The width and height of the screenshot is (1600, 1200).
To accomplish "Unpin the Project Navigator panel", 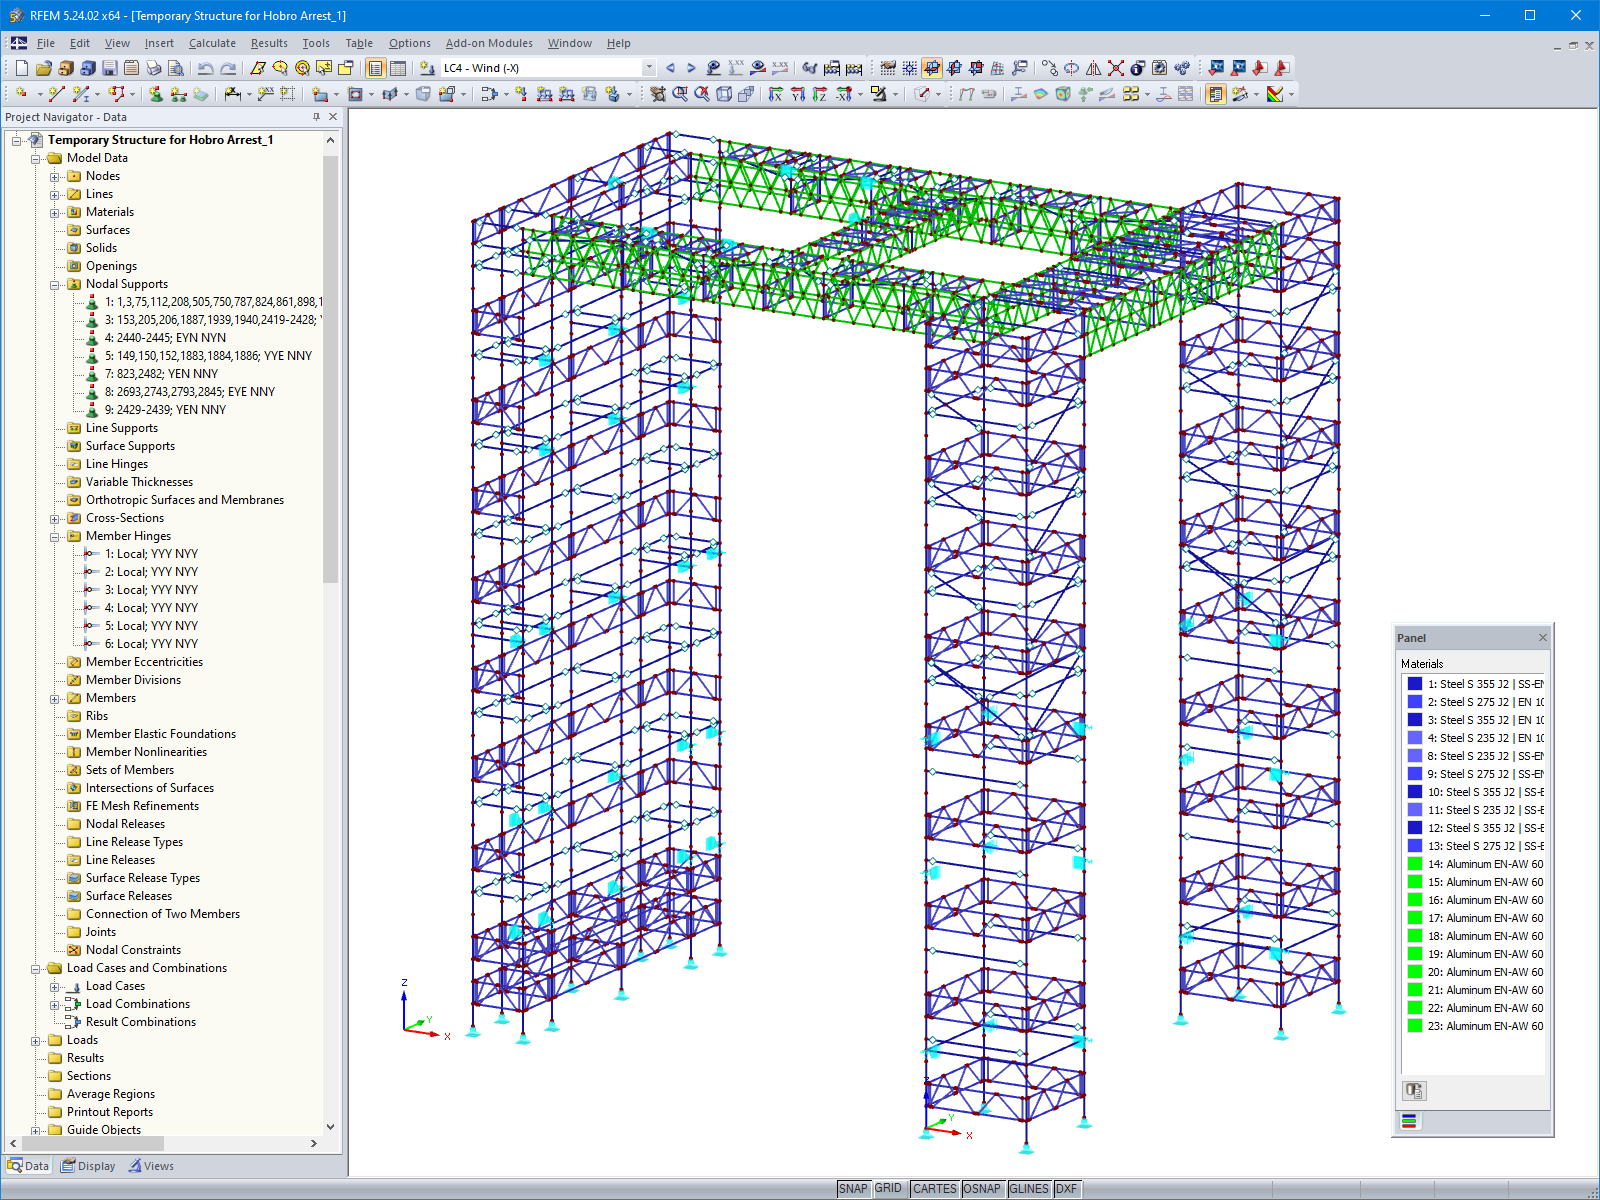I will (317, 117).
